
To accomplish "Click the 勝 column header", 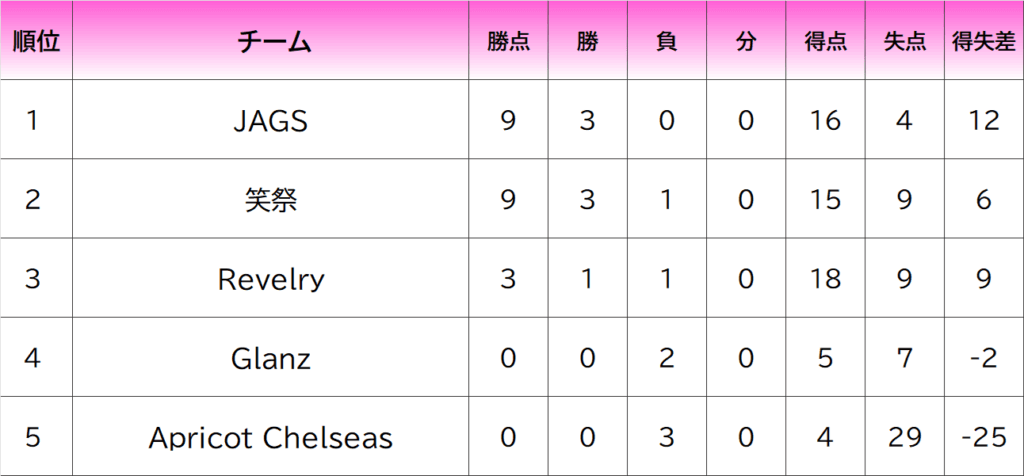I will pos(587,42).
